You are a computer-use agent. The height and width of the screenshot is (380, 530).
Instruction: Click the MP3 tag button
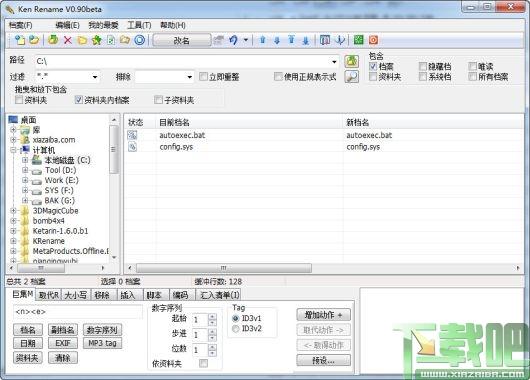(102, 343)
